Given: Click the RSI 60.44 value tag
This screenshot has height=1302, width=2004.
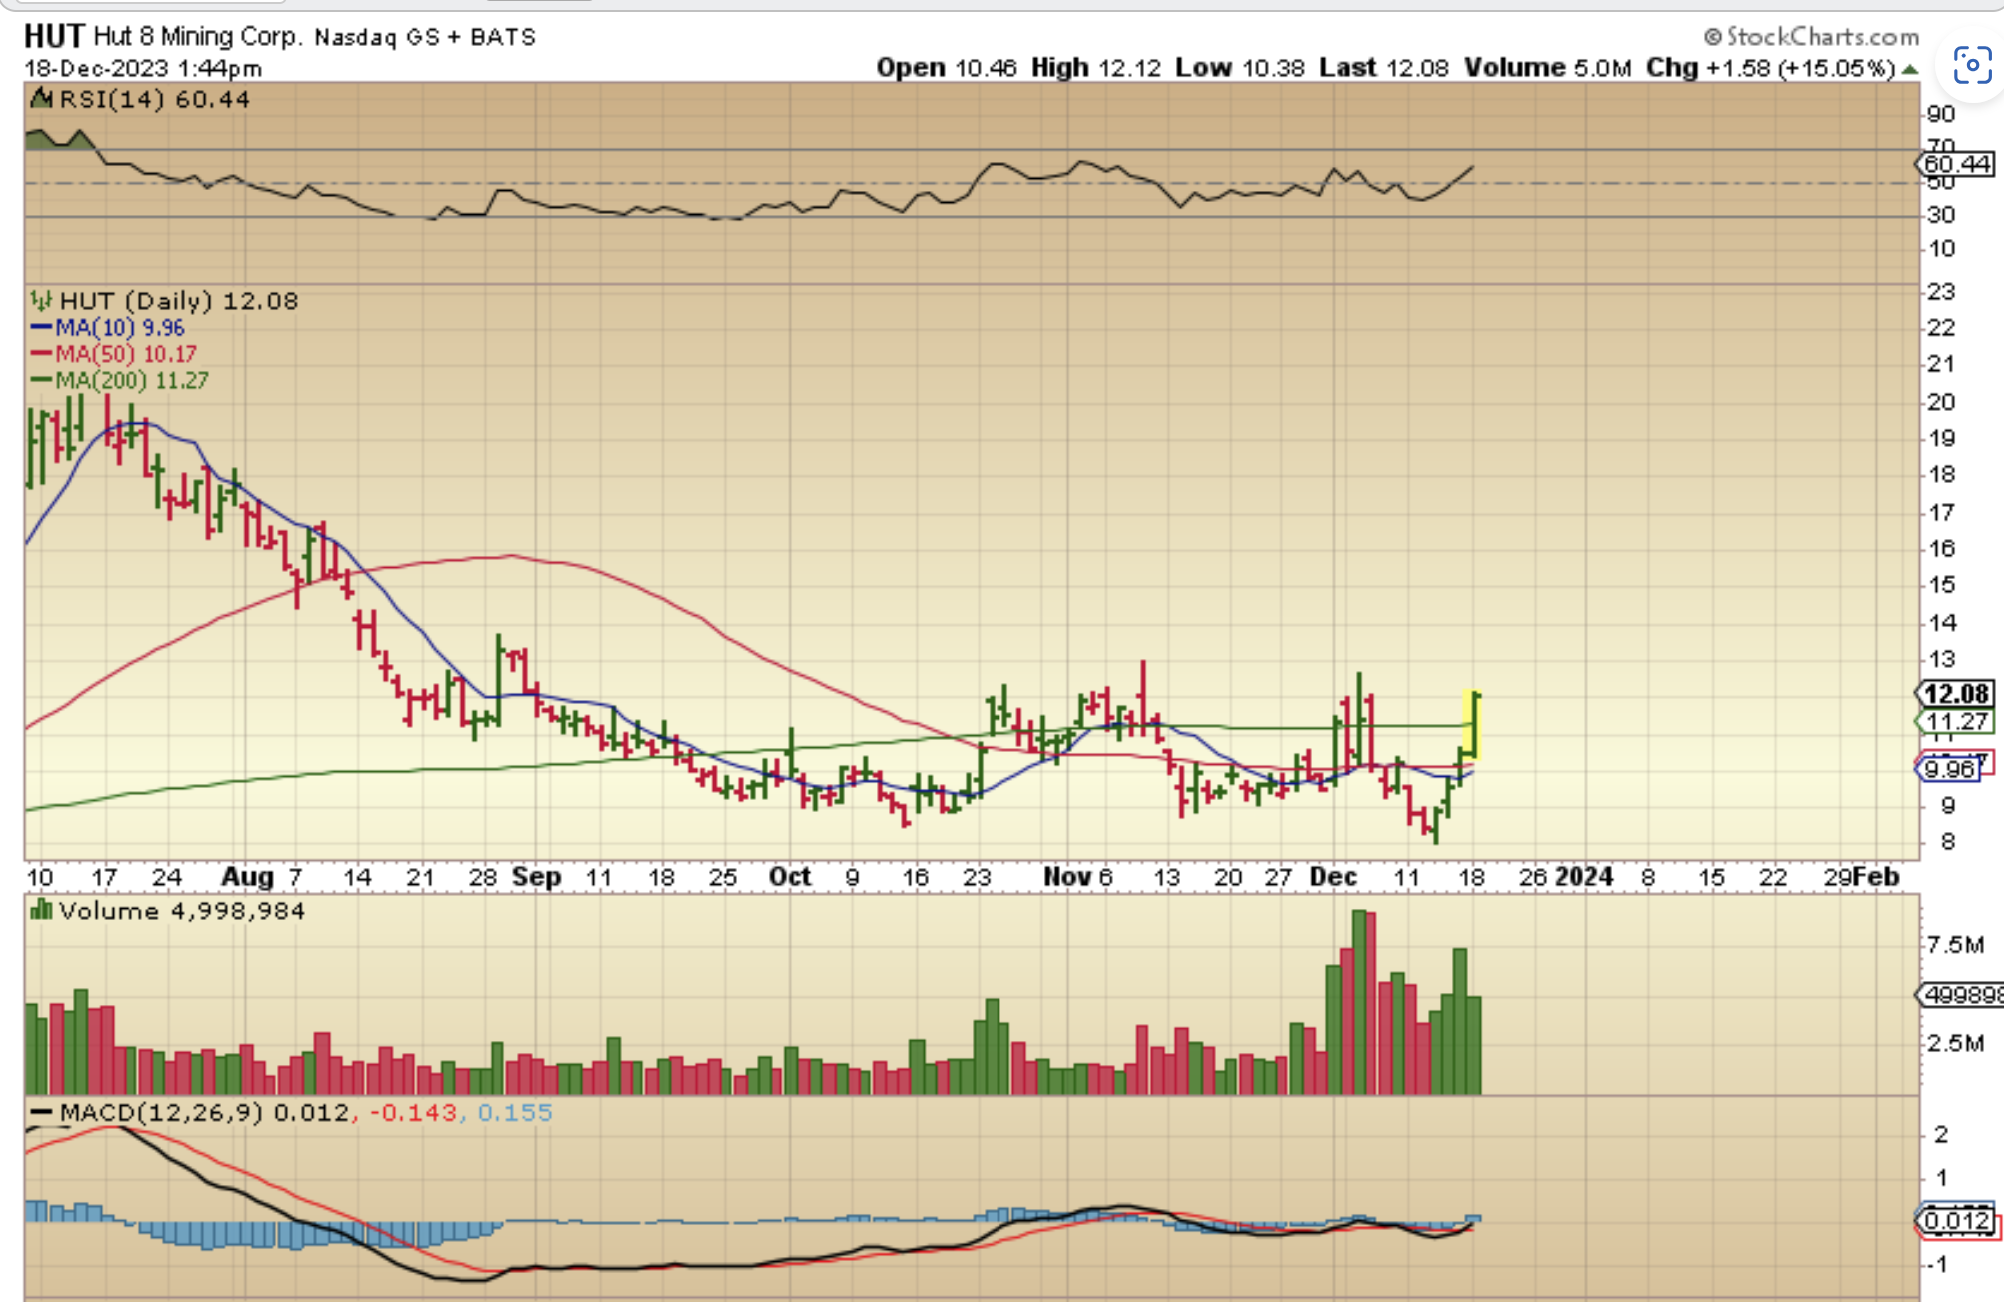Looking at the screenshot, I should [x=1956, y=163].
